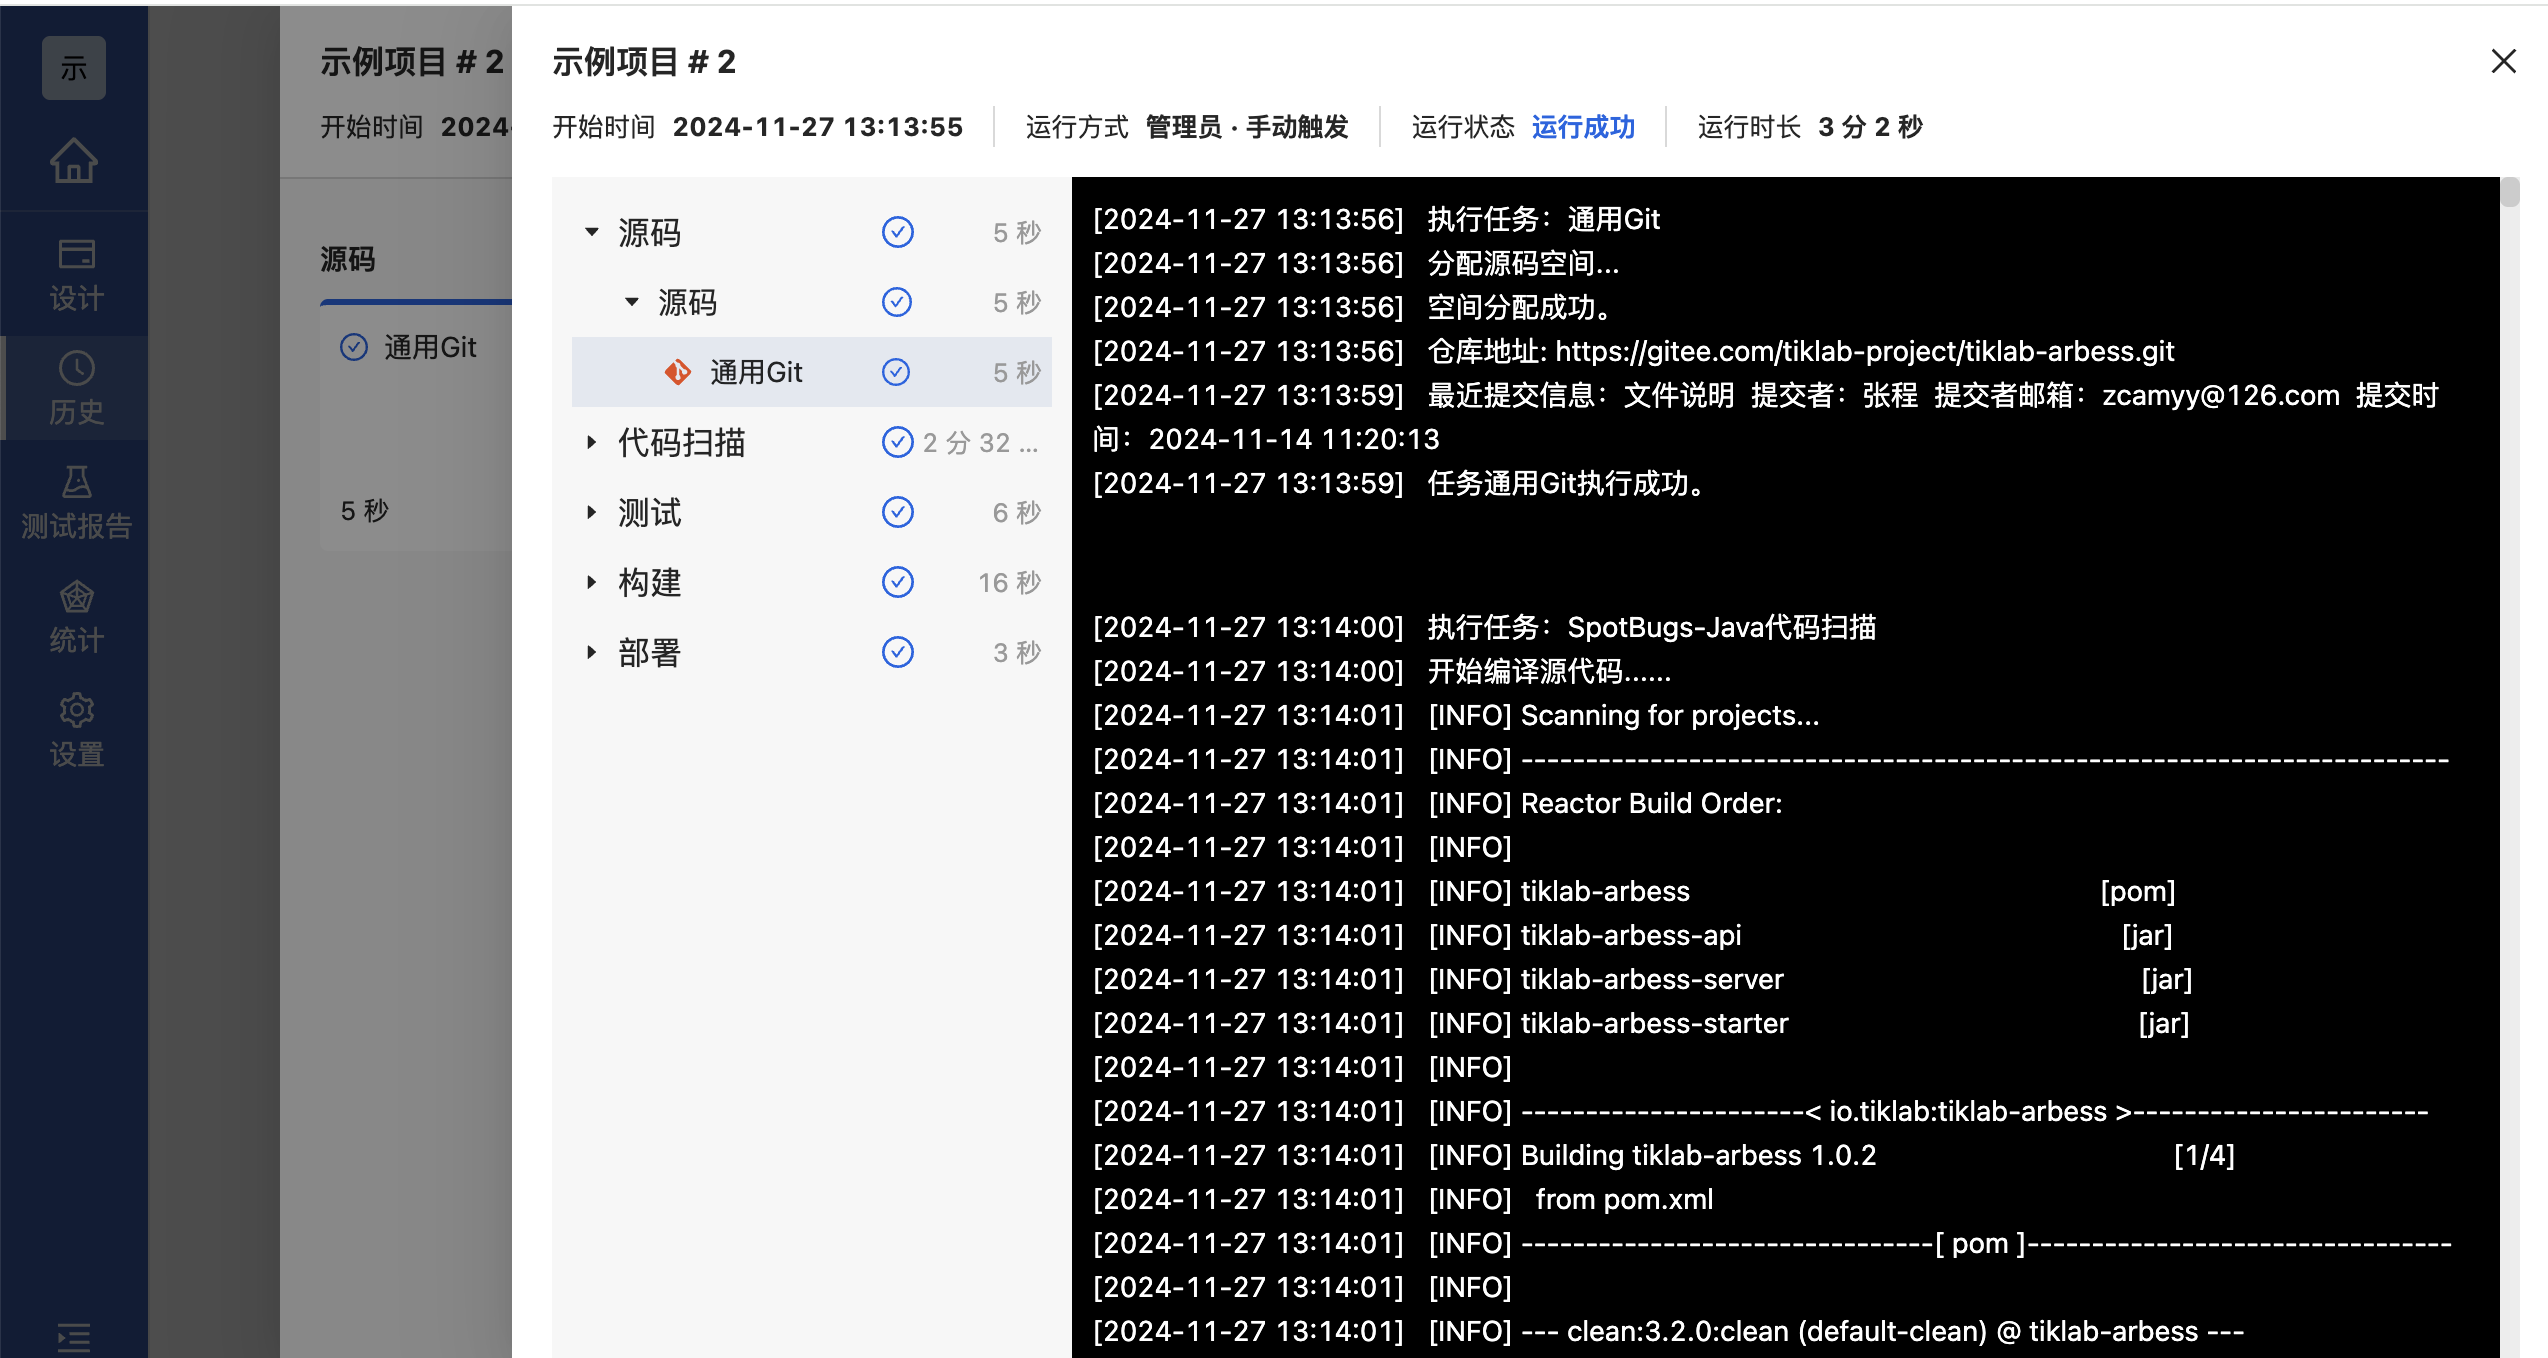Click success check icon of 测试 stage
This screenshot has height=1358, width=2548.
[898, 512]
